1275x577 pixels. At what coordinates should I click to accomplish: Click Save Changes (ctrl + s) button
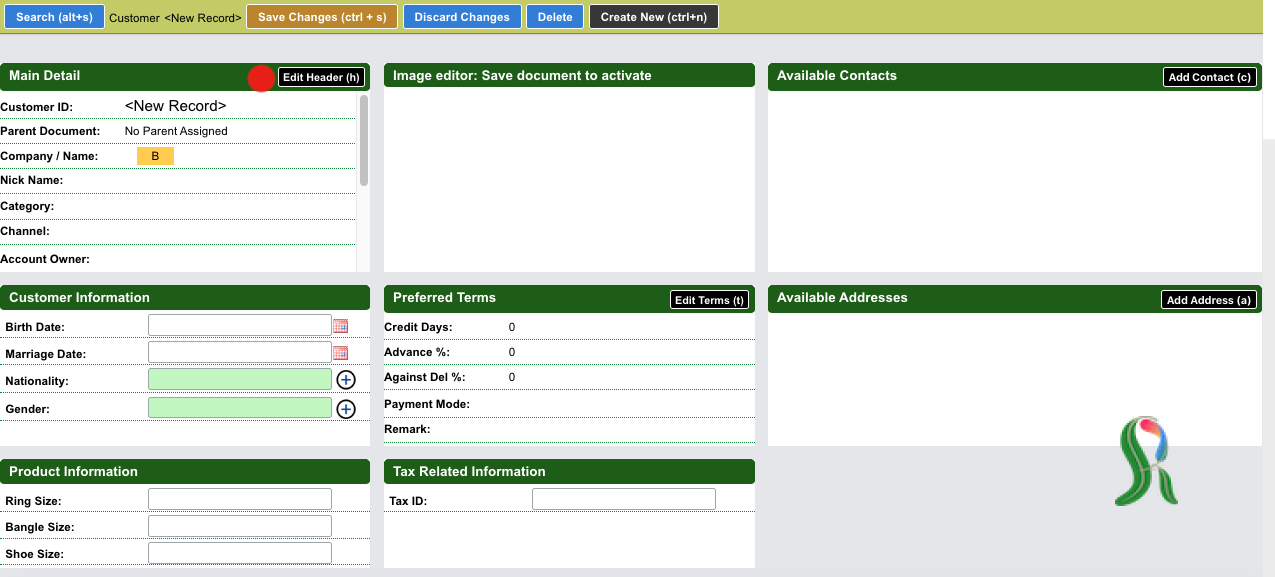[322, 17]
